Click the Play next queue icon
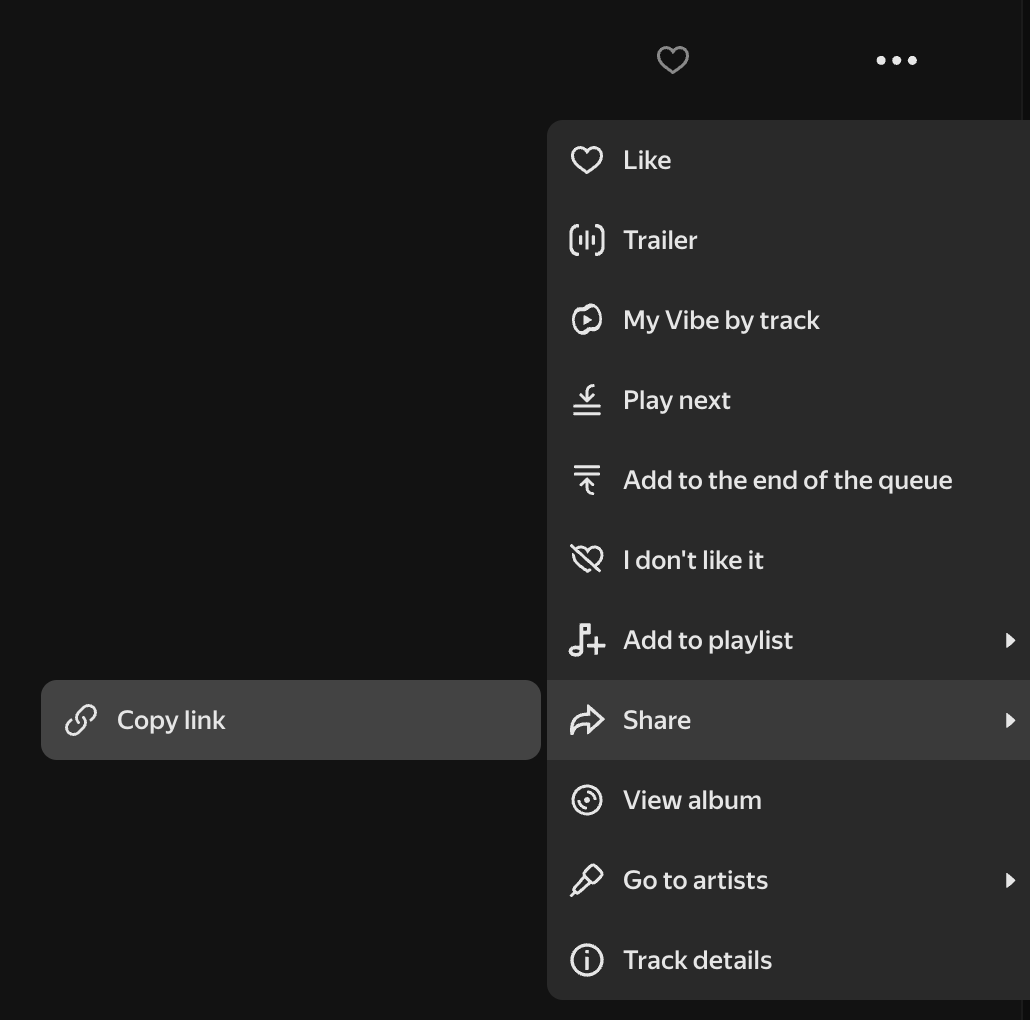 [587, 400]
